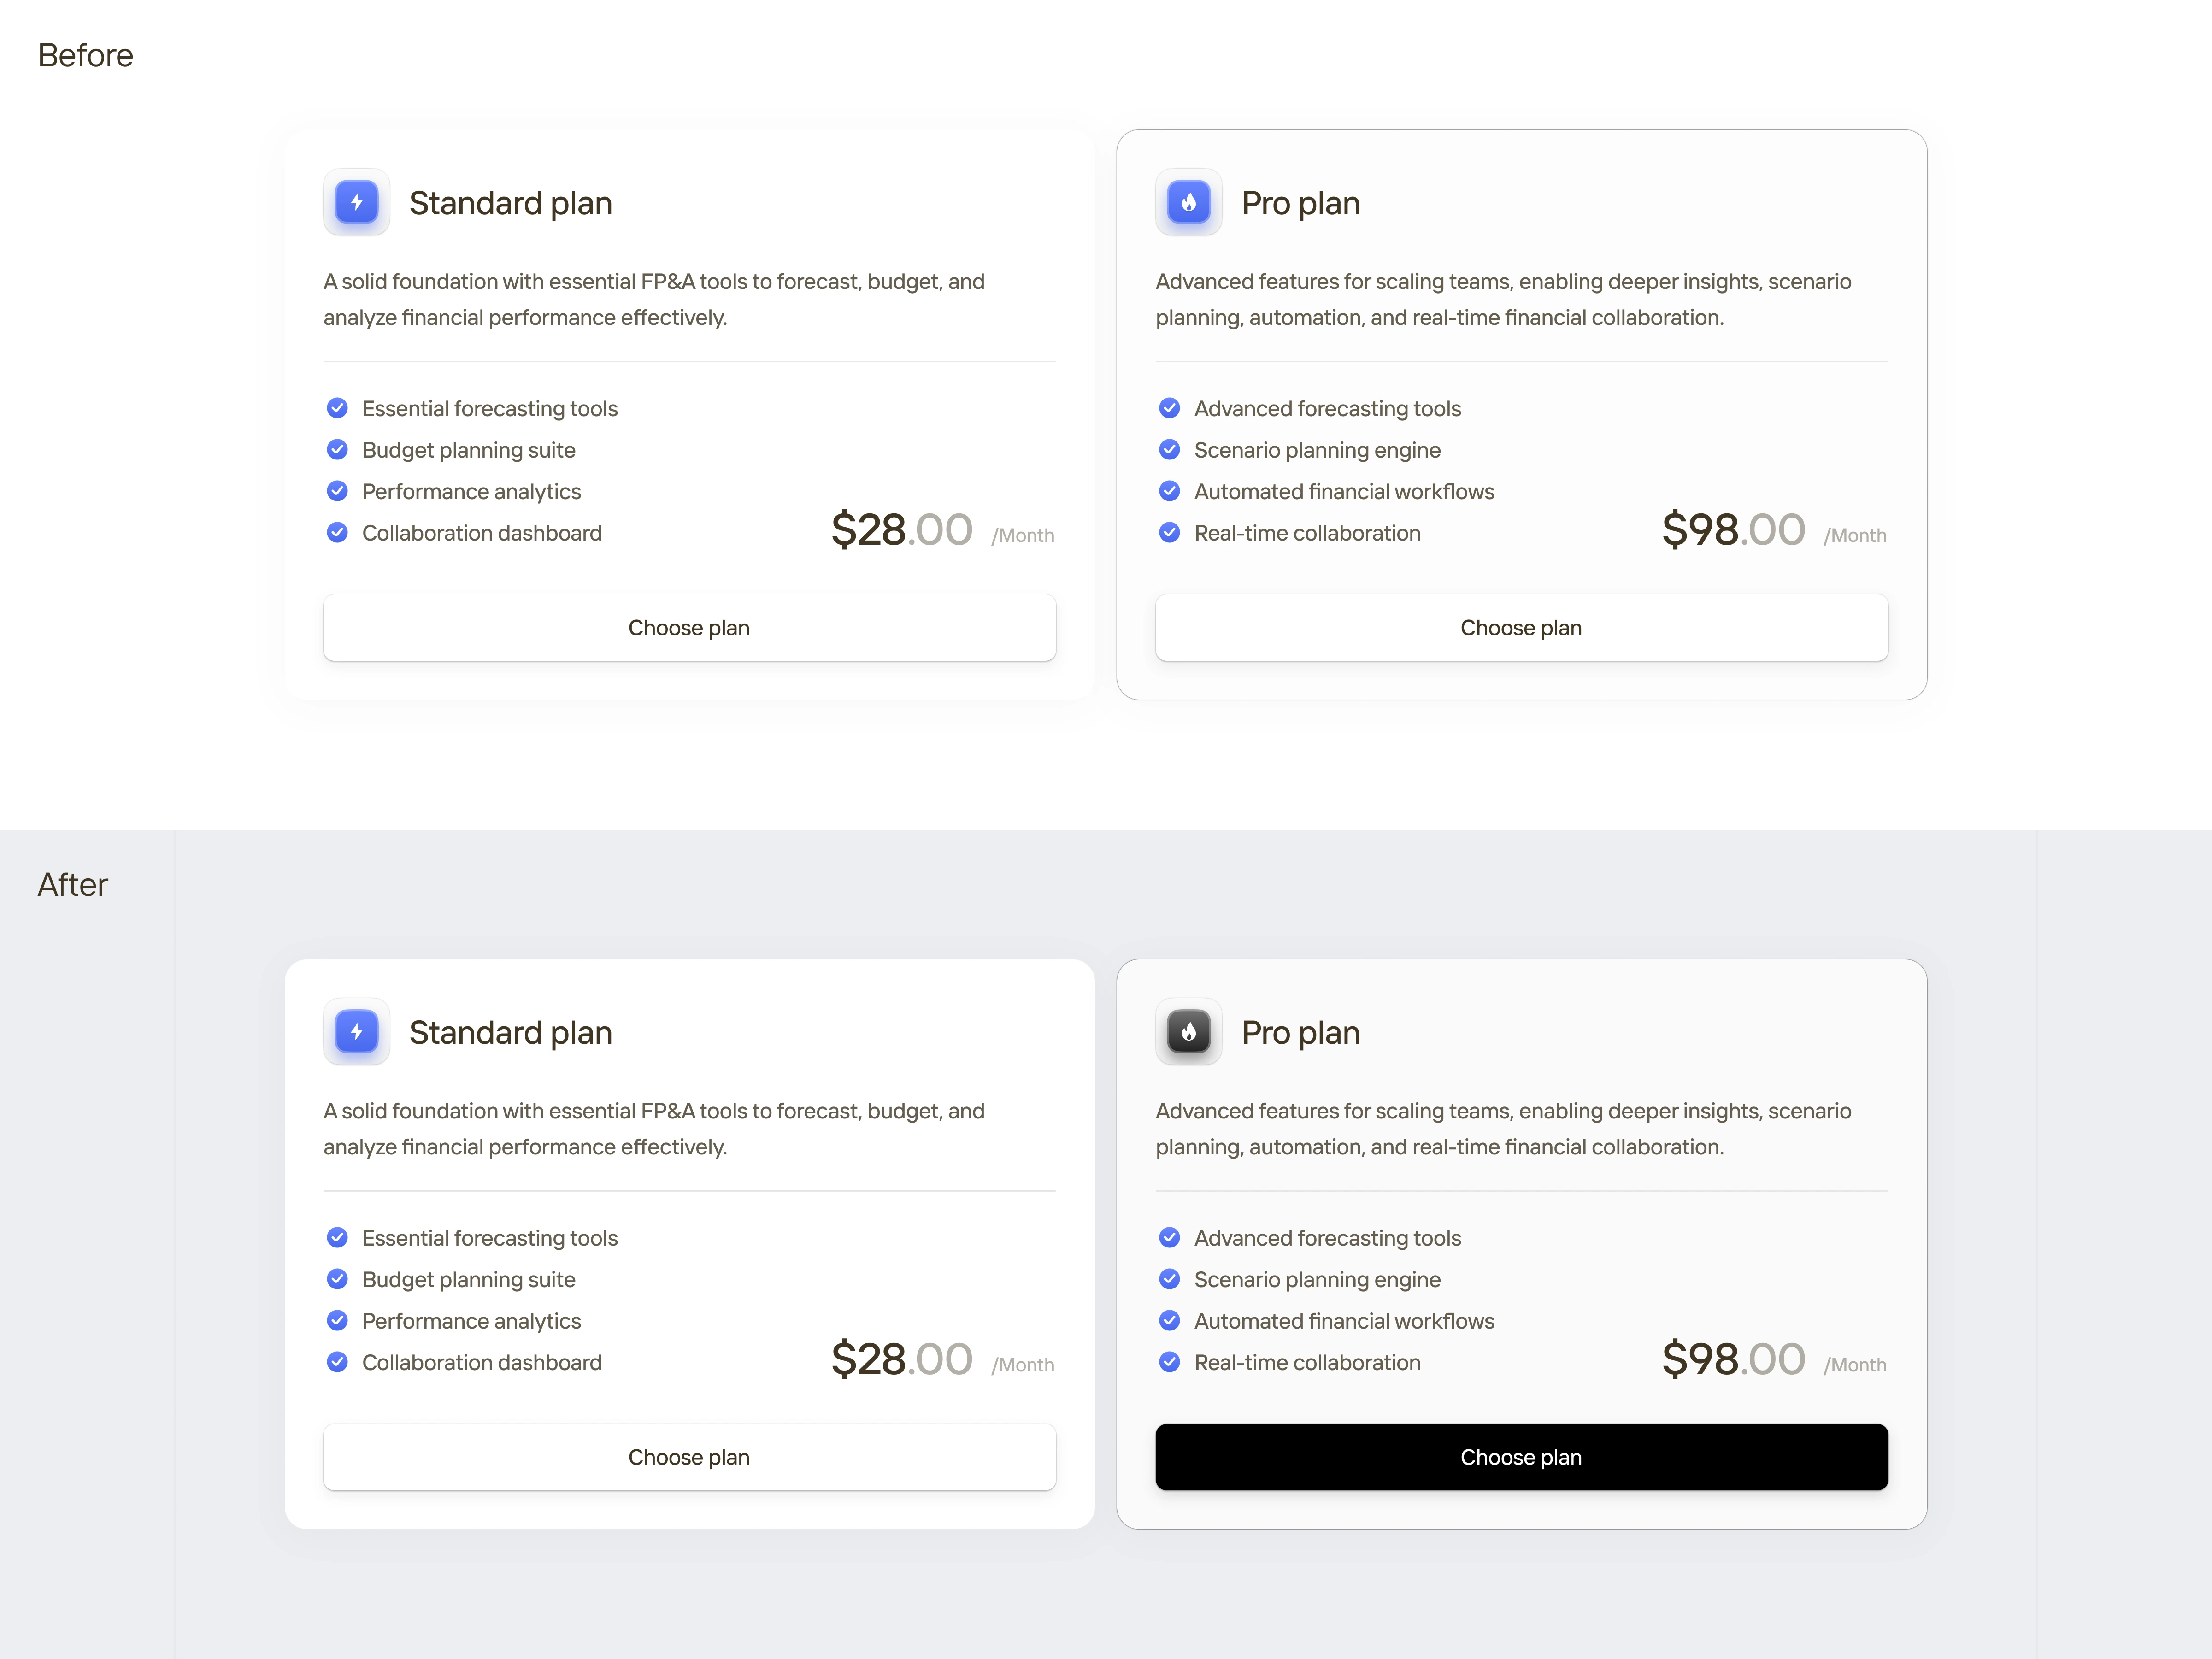Click check icon beside Essential forecasting tools in Before
The image size is (2212, 1659).
tap(337, 408)
